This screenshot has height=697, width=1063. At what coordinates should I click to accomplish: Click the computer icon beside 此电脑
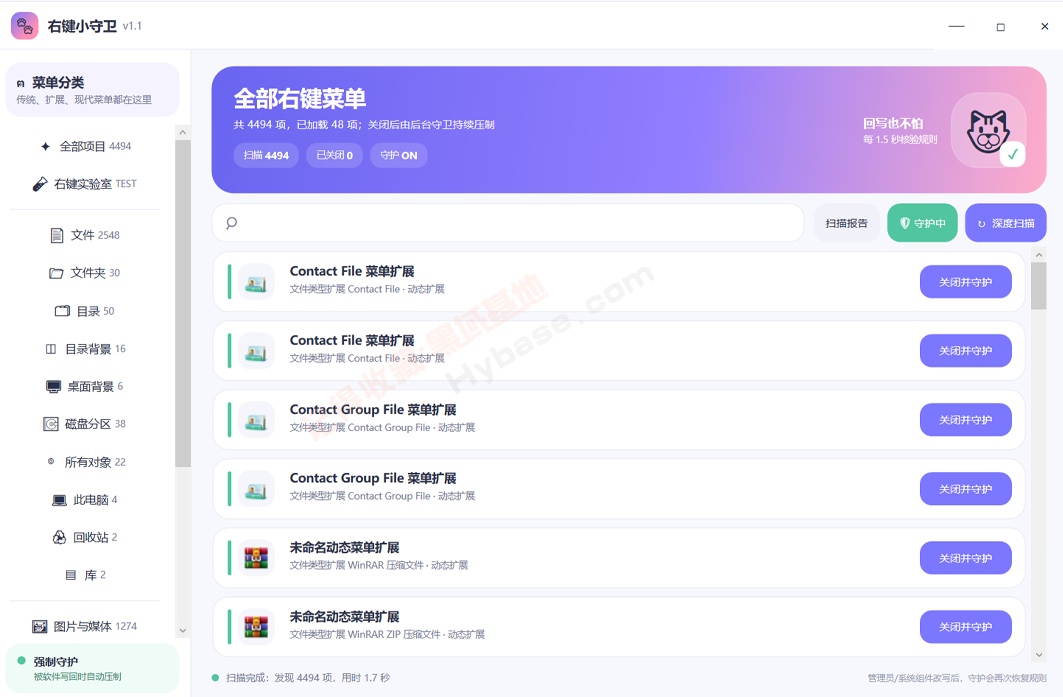60,500
